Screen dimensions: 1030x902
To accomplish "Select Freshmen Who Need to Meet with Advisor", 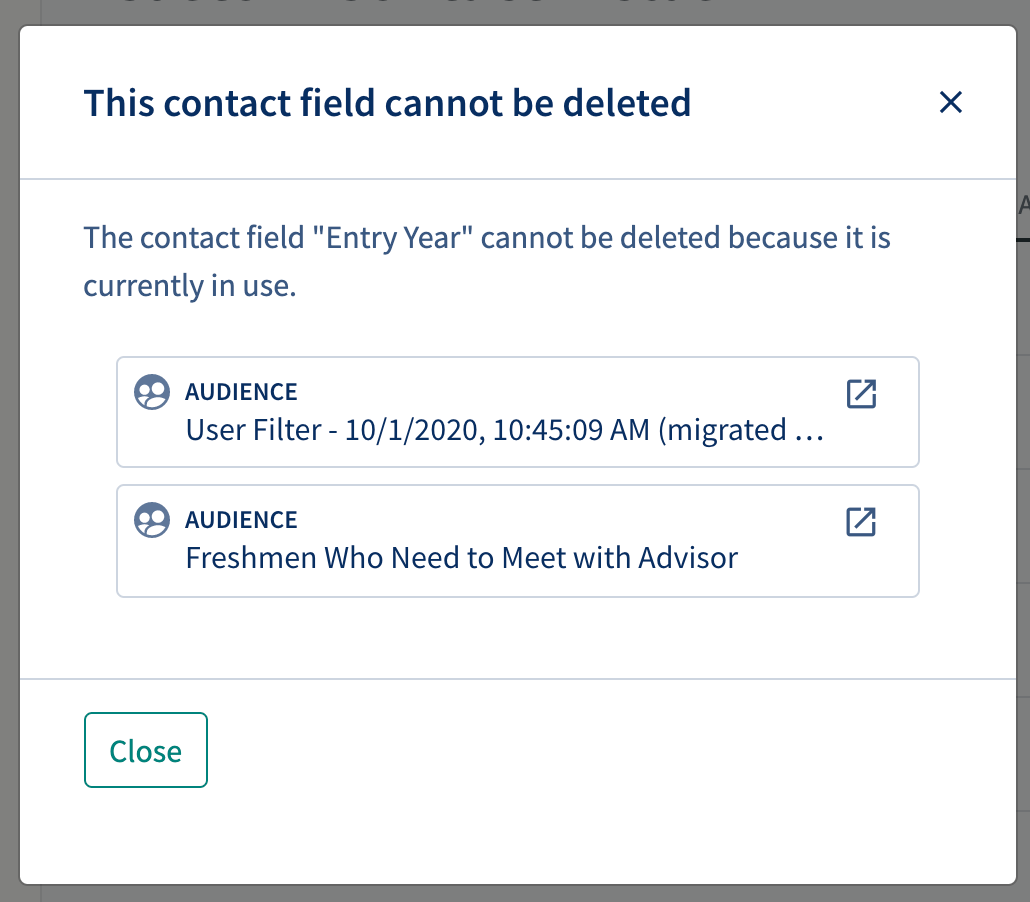I will coord(462,558).
